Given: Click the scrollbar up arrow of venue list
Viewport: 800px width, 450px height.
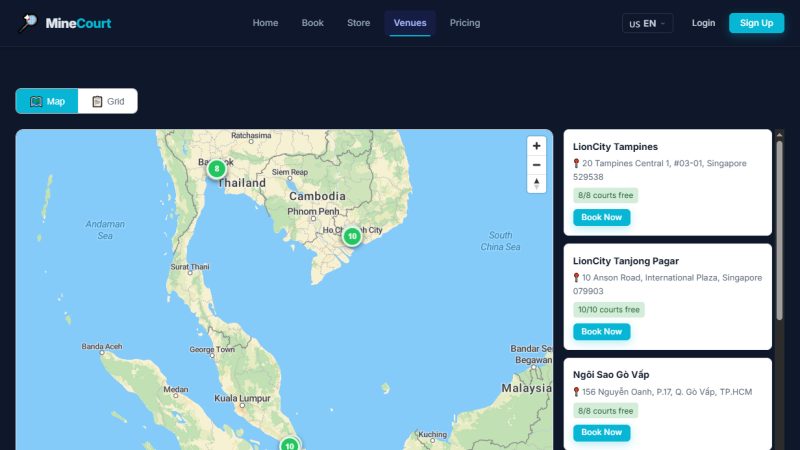Looking at the screenshot, I should tap(779, 135).
